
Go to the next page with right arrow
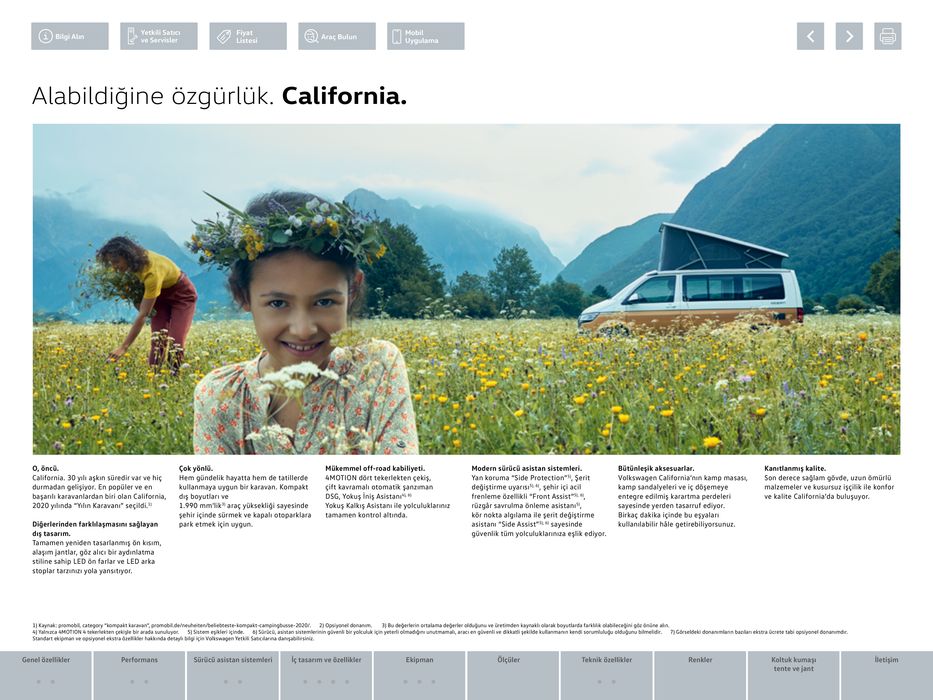click(849, 36)
